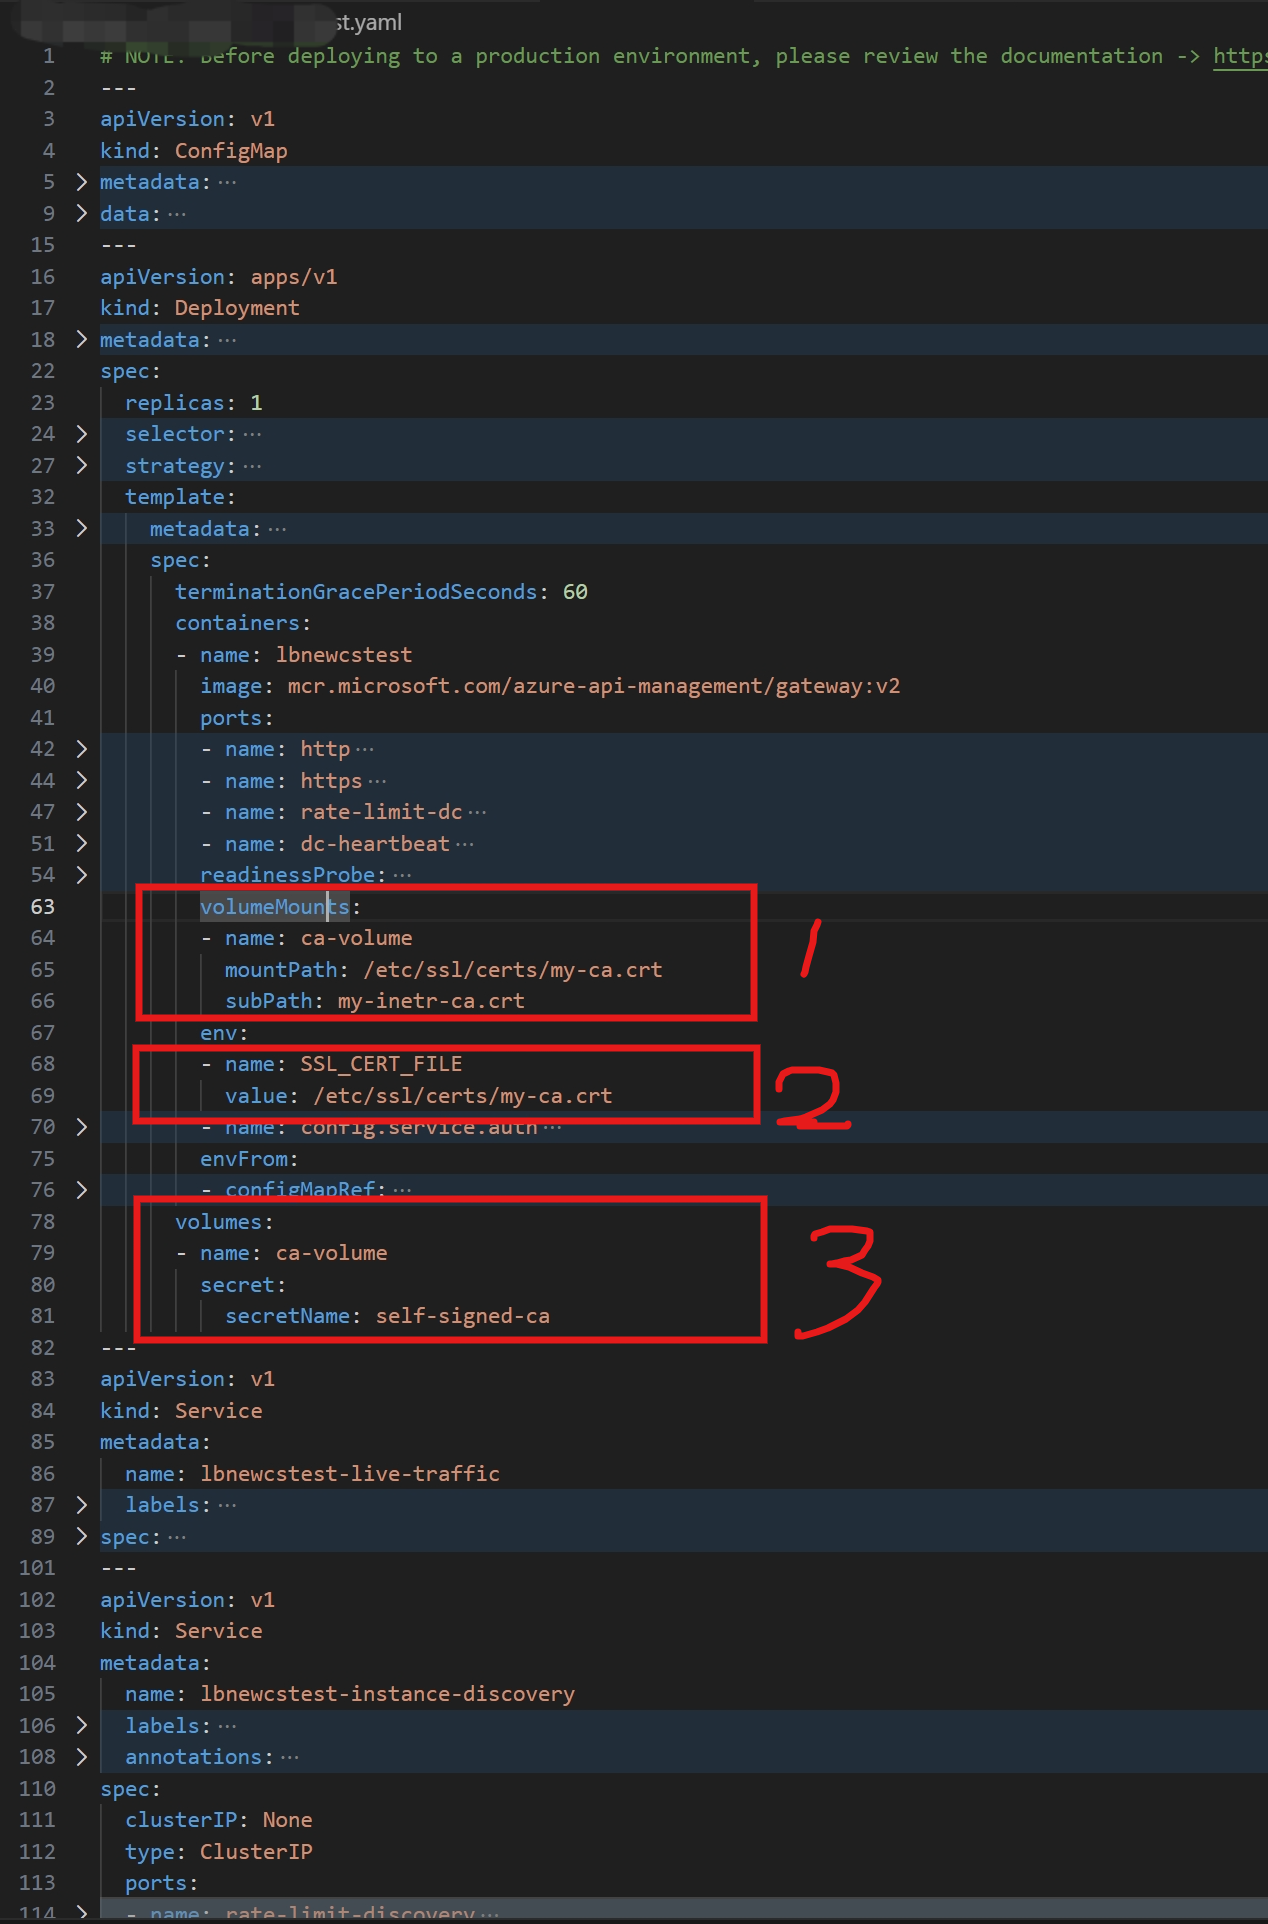Expand config.service.auth env entry at line 70
Screen dimensions: 1268x1924
coord(82,1127)
